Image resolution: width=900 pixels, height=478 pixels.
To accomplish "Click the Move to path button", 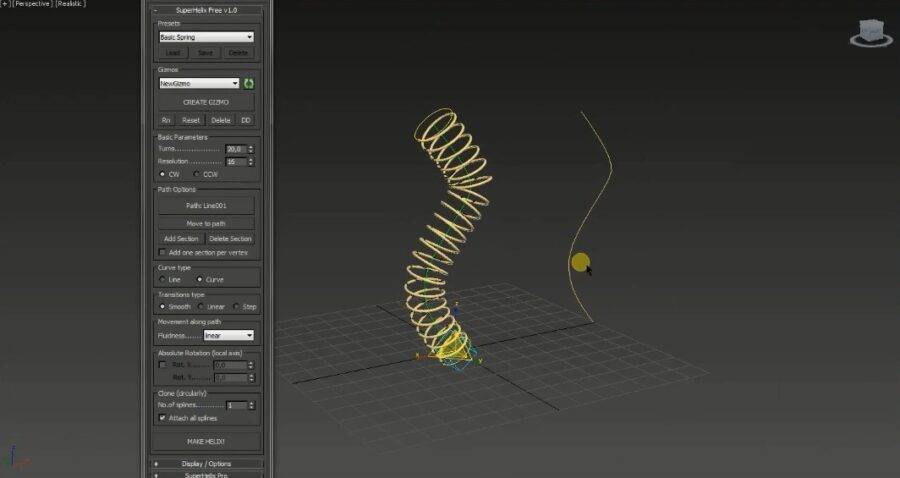I will (206, 224).
